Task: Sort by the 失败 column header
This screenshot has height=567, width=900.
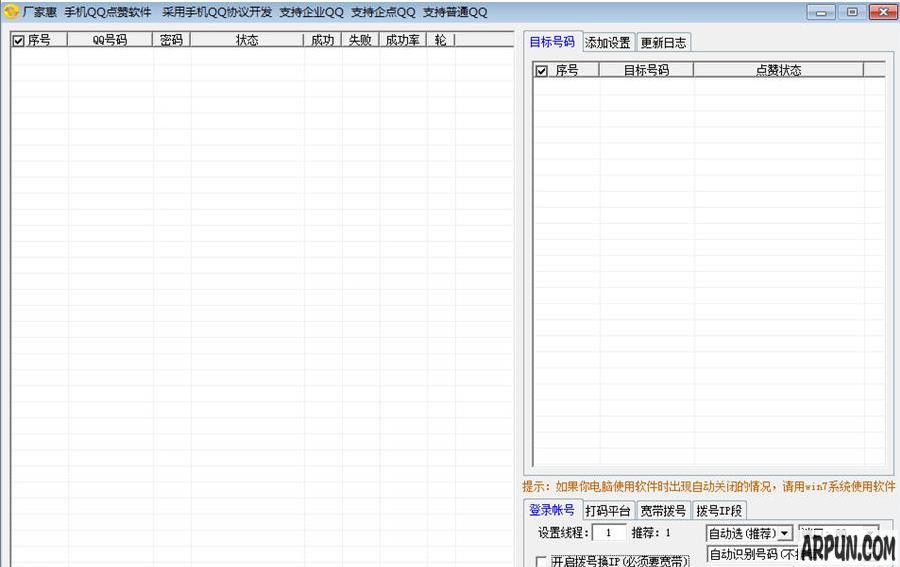Action: pyautogui.click(x=360, y=40)
